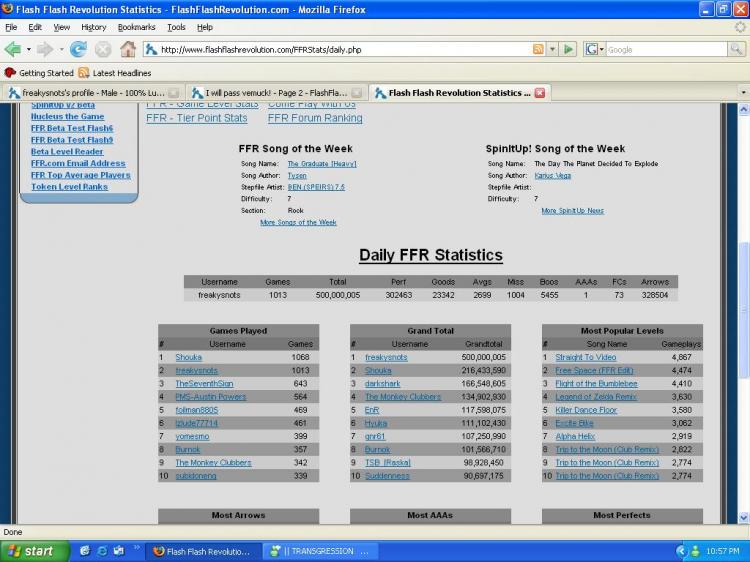Open the Edit menu
Image resolution: width=750 pixels, height=562 pixels.
(x=35, y=27)
